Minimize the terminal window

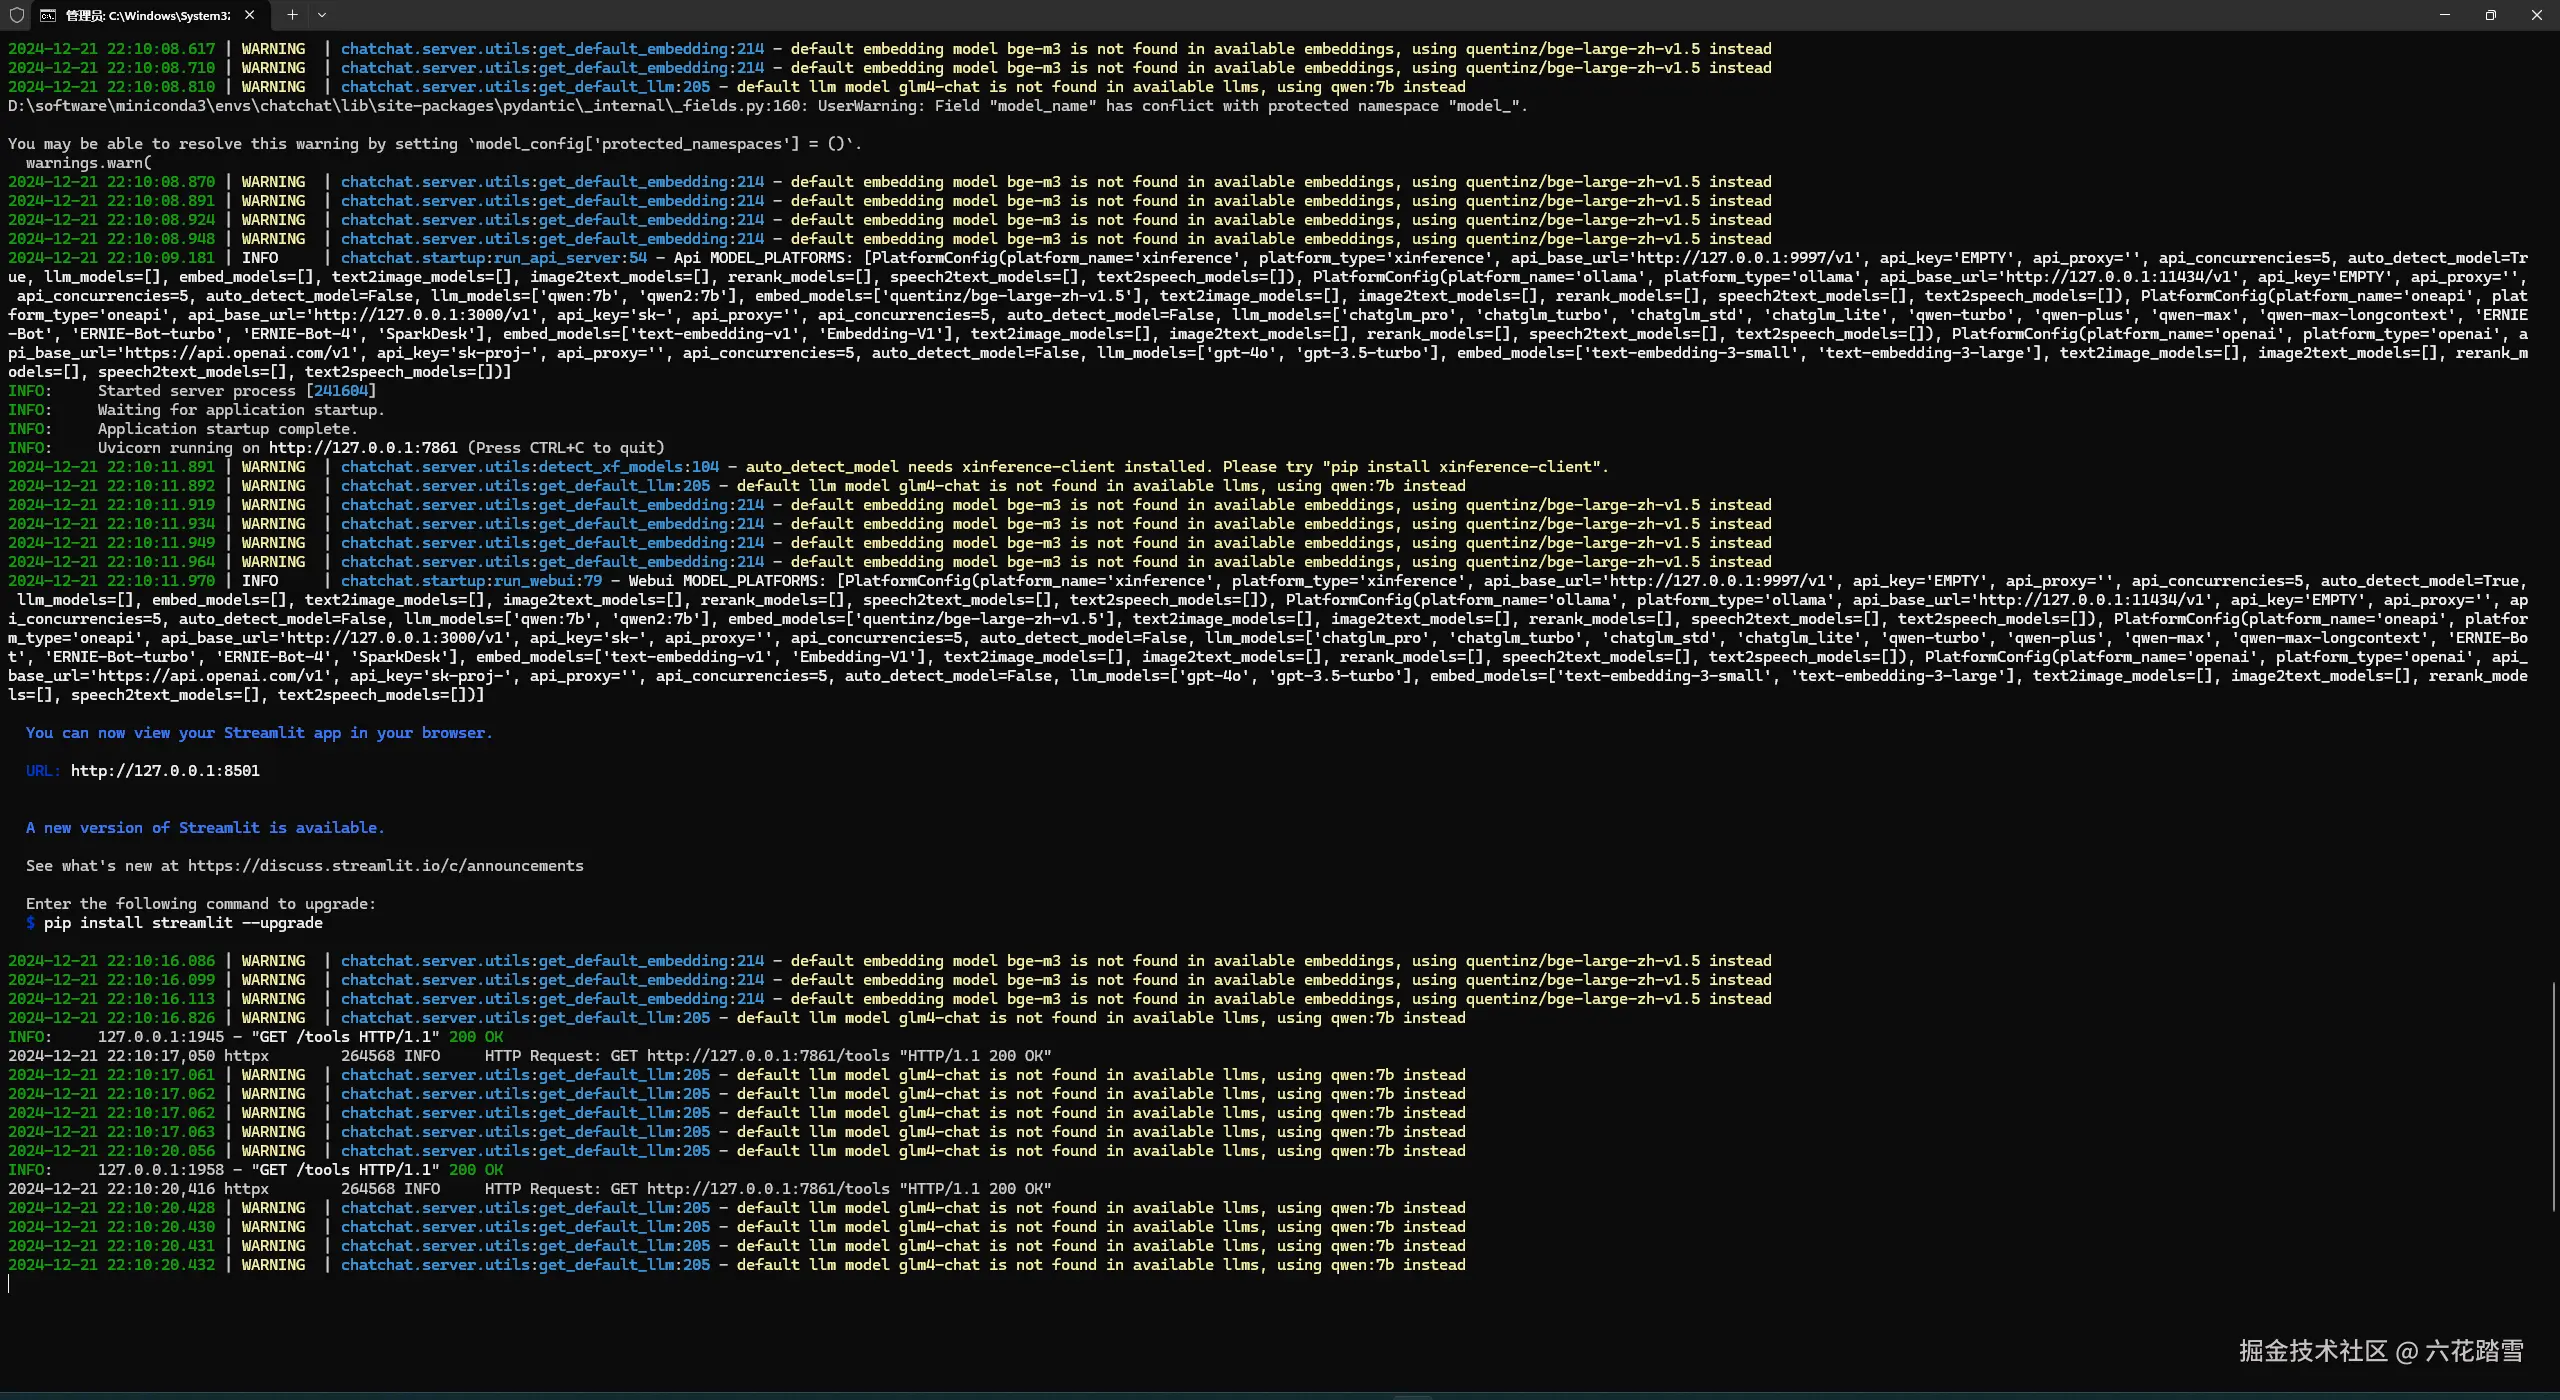coord(2444,15)
